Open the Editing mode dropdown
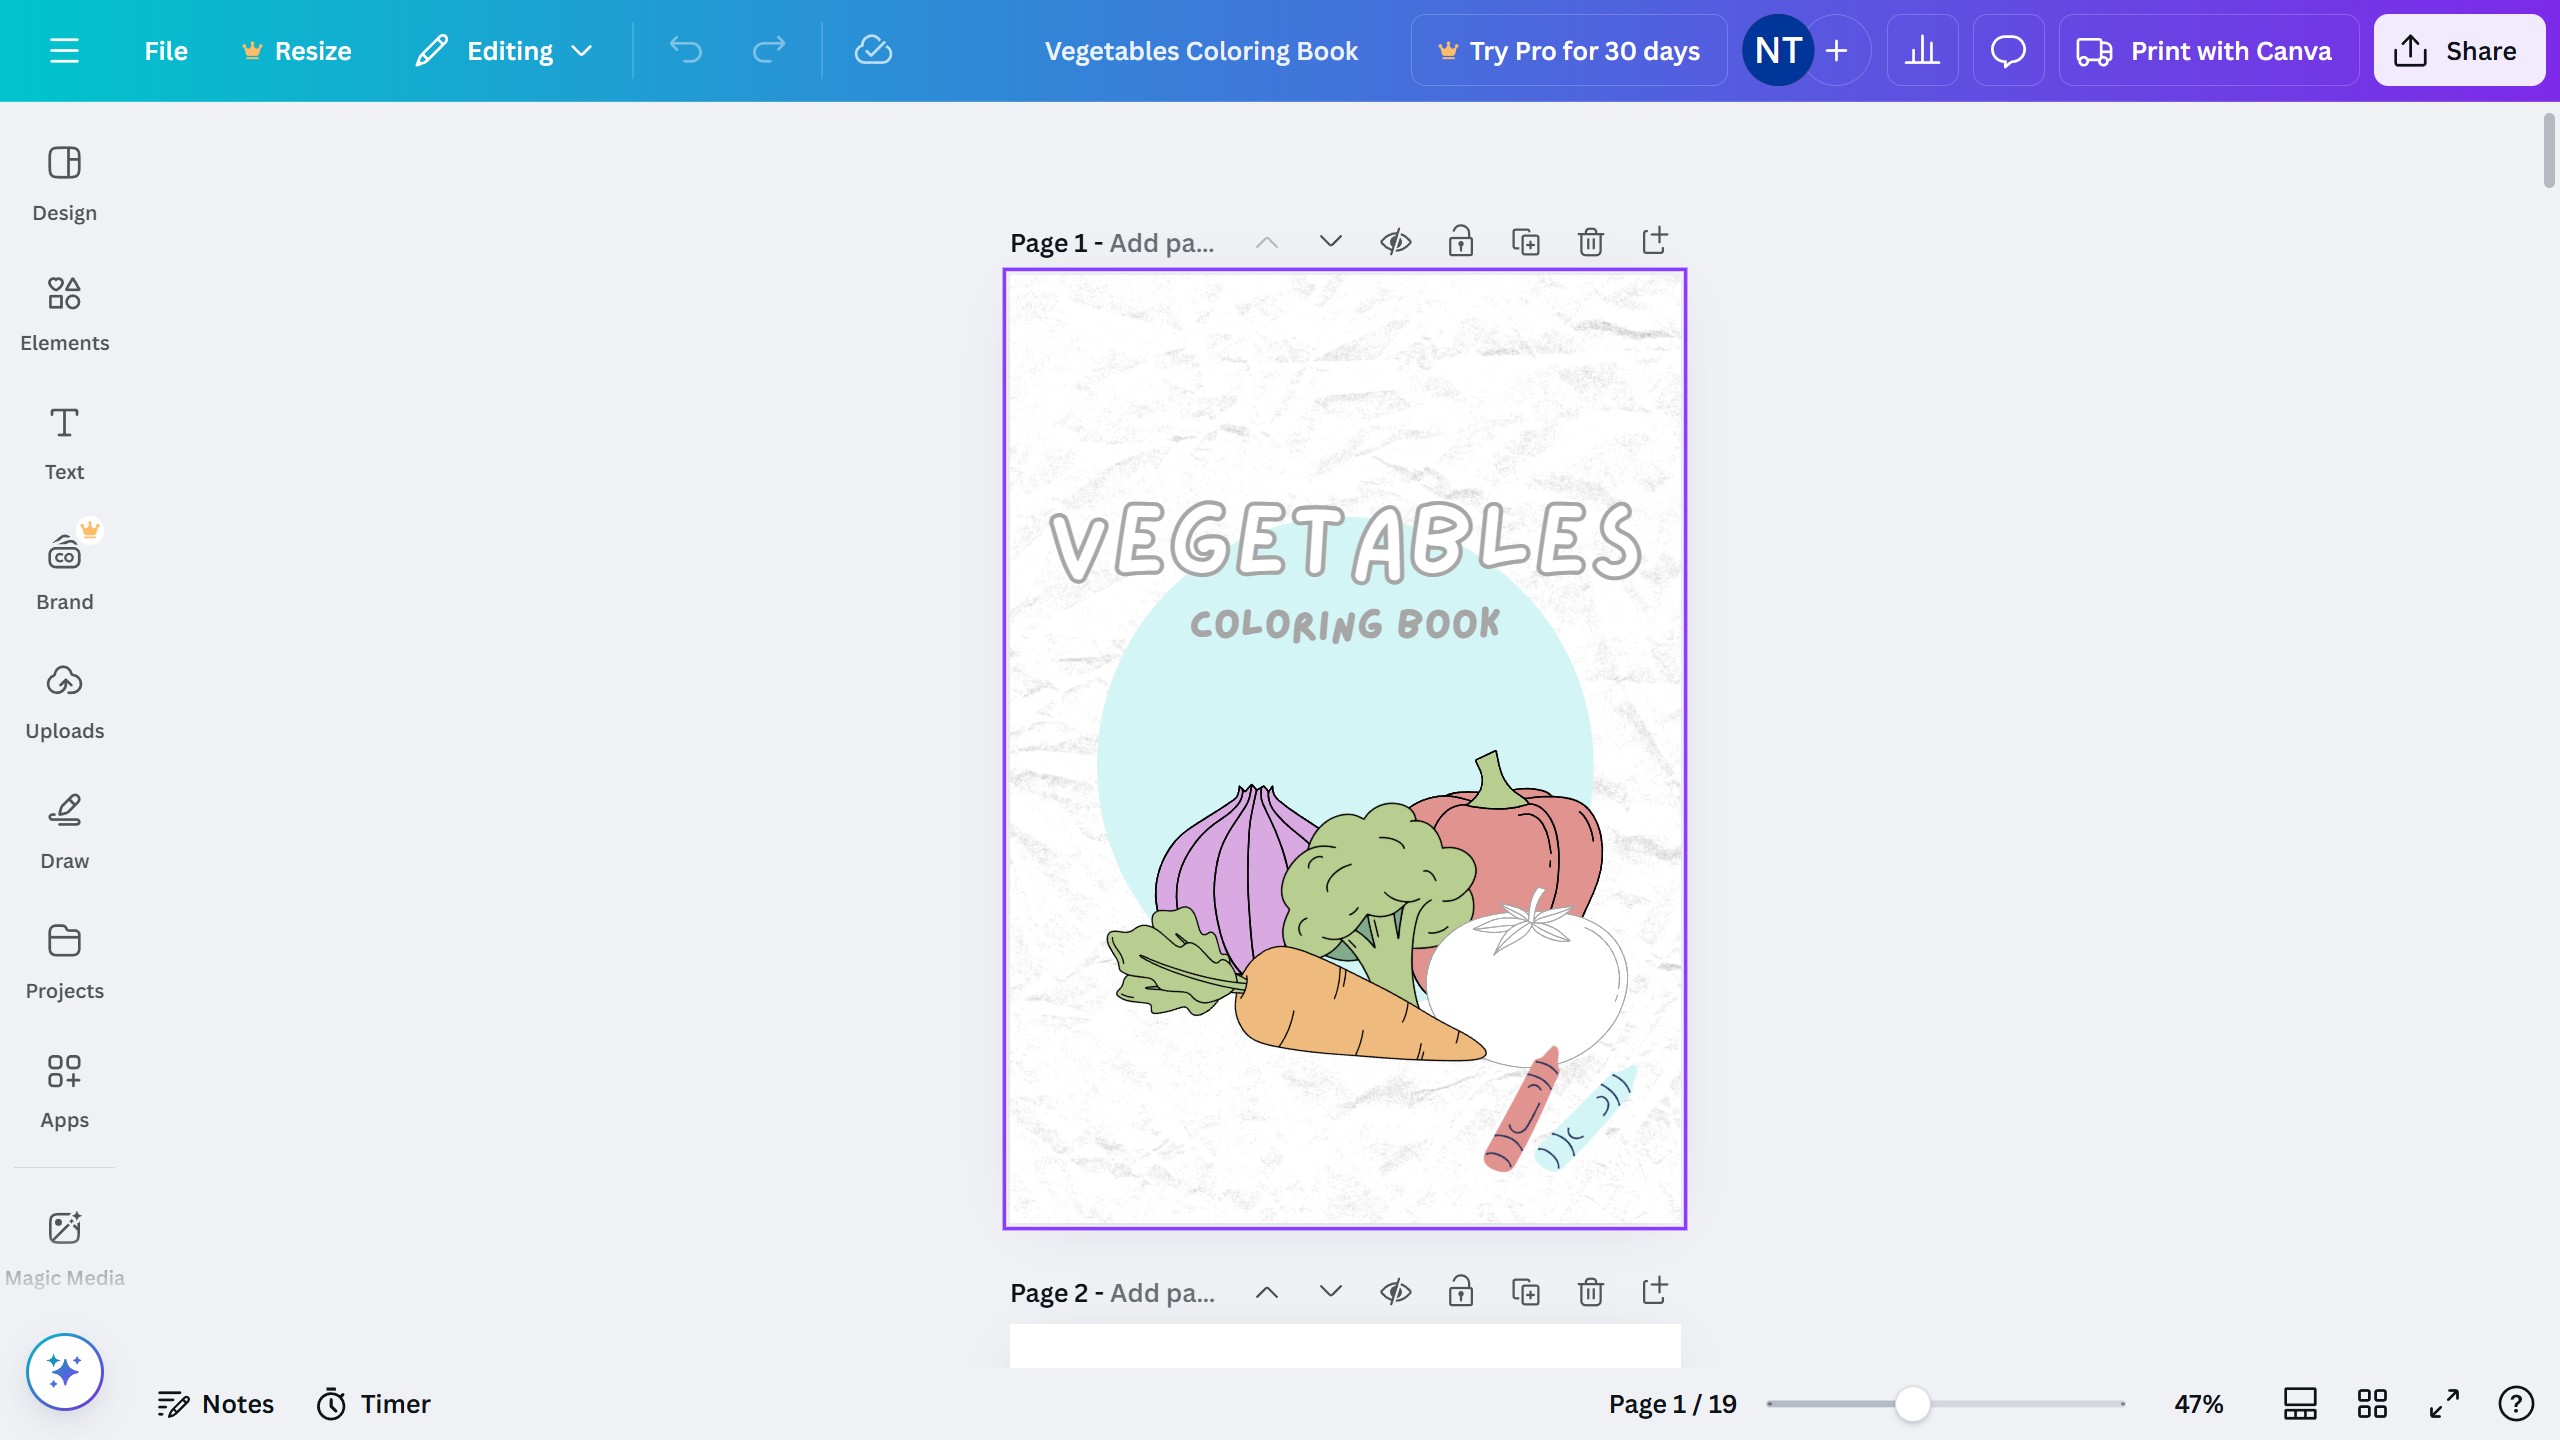Image resolution: width=2560 pixels, height=1440 pixels. [503, 50]
